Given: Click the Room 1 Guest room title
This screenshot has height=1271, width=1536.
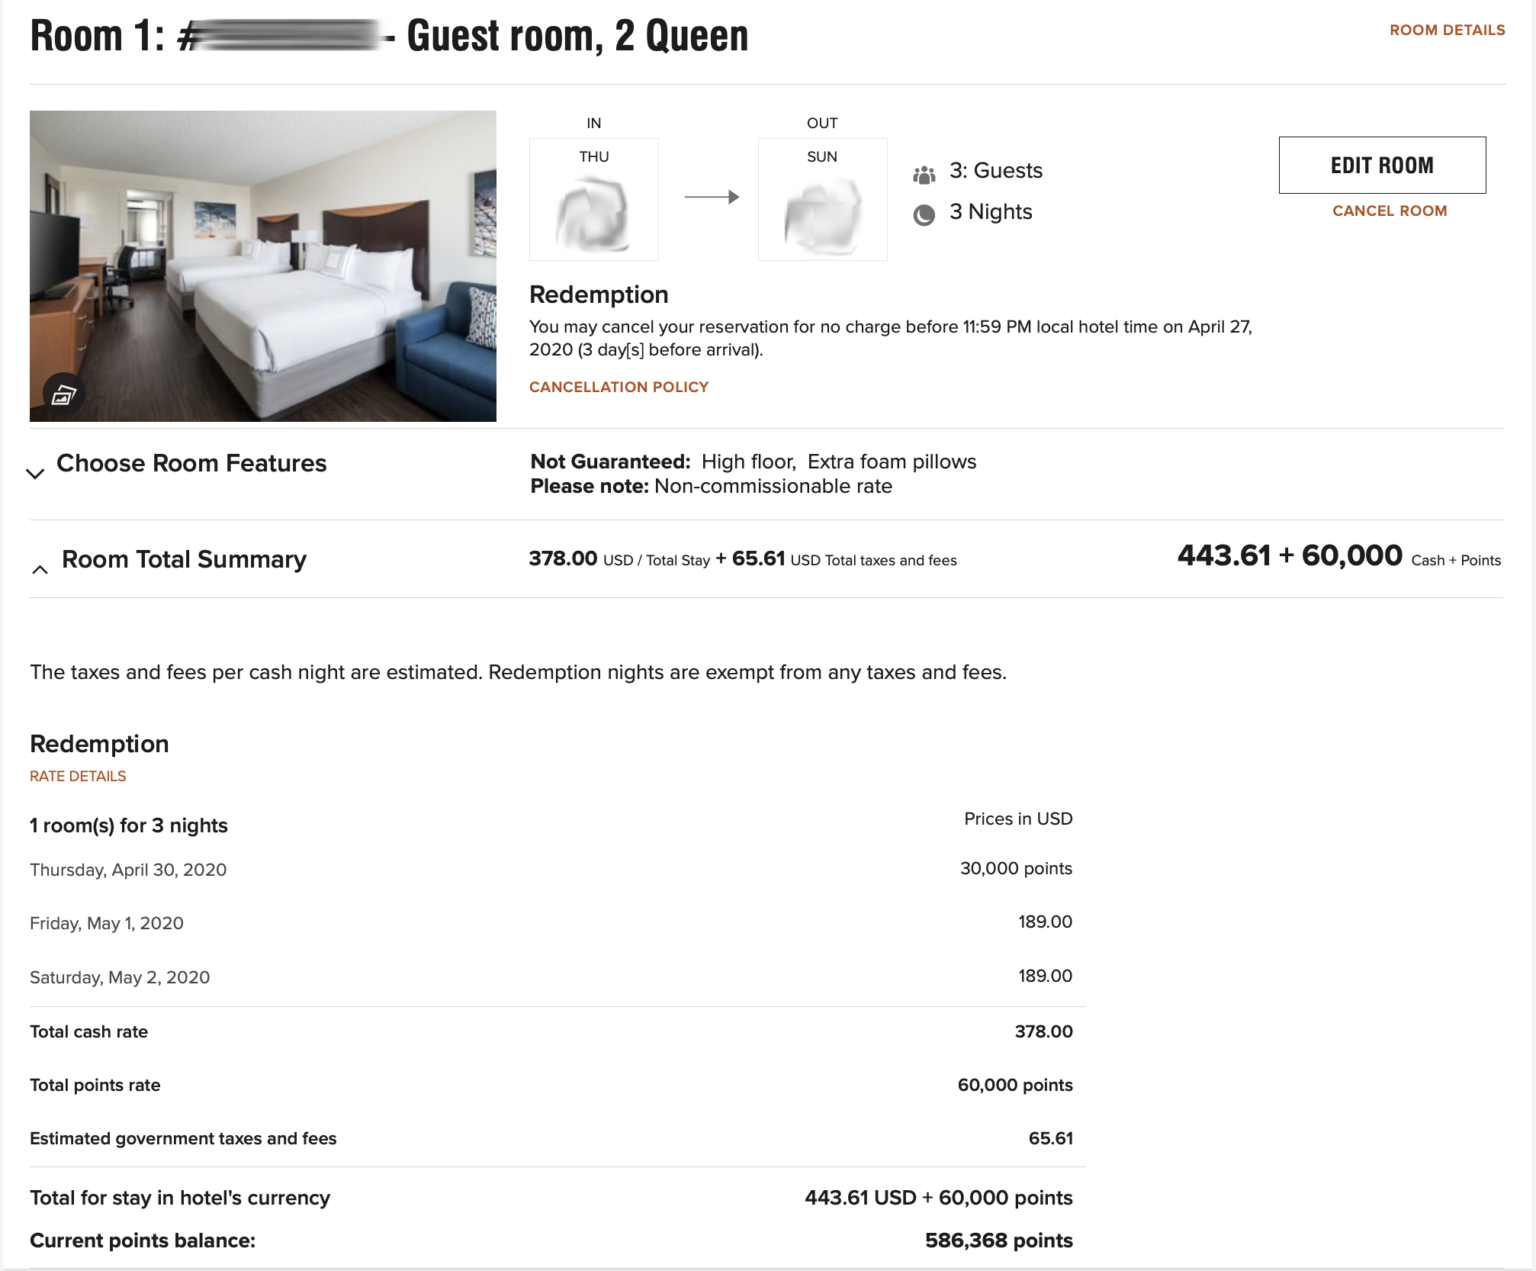Looking at the screenshot, I should coord(388,35).
